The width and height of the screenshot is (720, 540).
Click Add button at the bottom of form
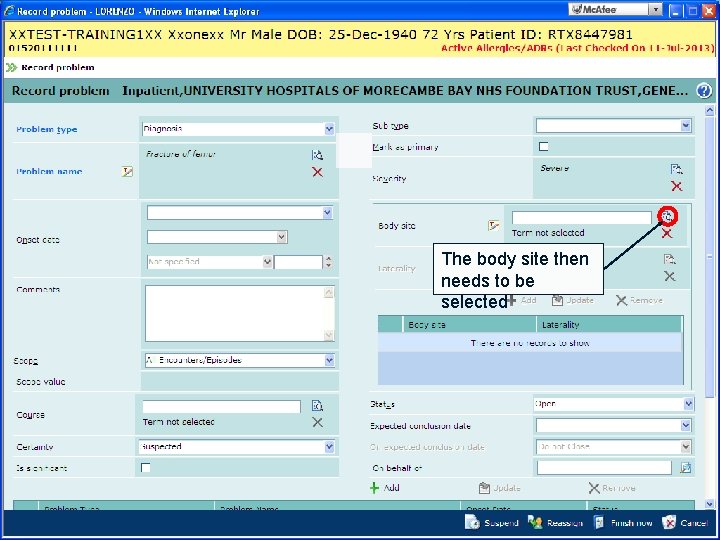click(385, 488)
